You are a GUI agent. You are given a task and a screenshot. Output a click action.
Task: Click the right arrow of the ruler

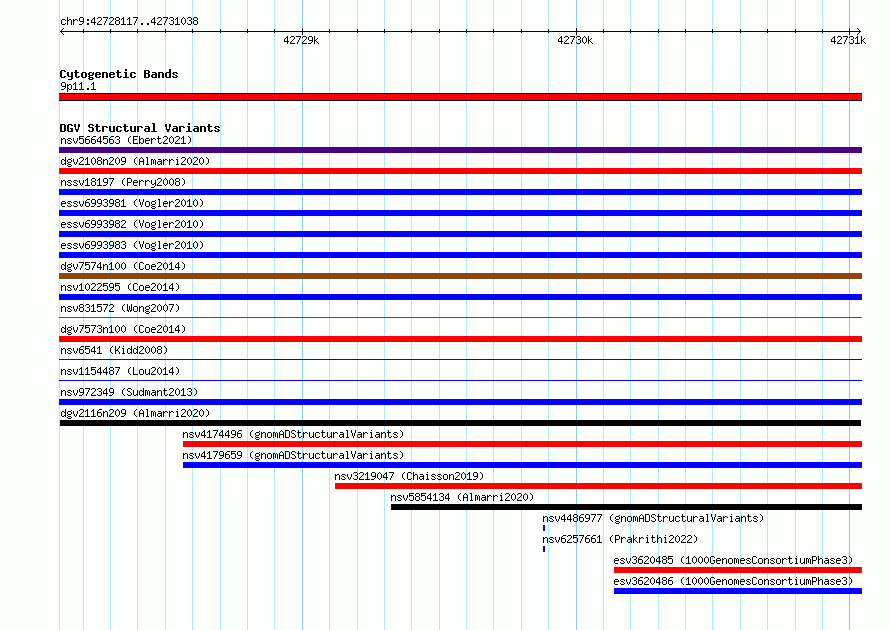[858, 31]
